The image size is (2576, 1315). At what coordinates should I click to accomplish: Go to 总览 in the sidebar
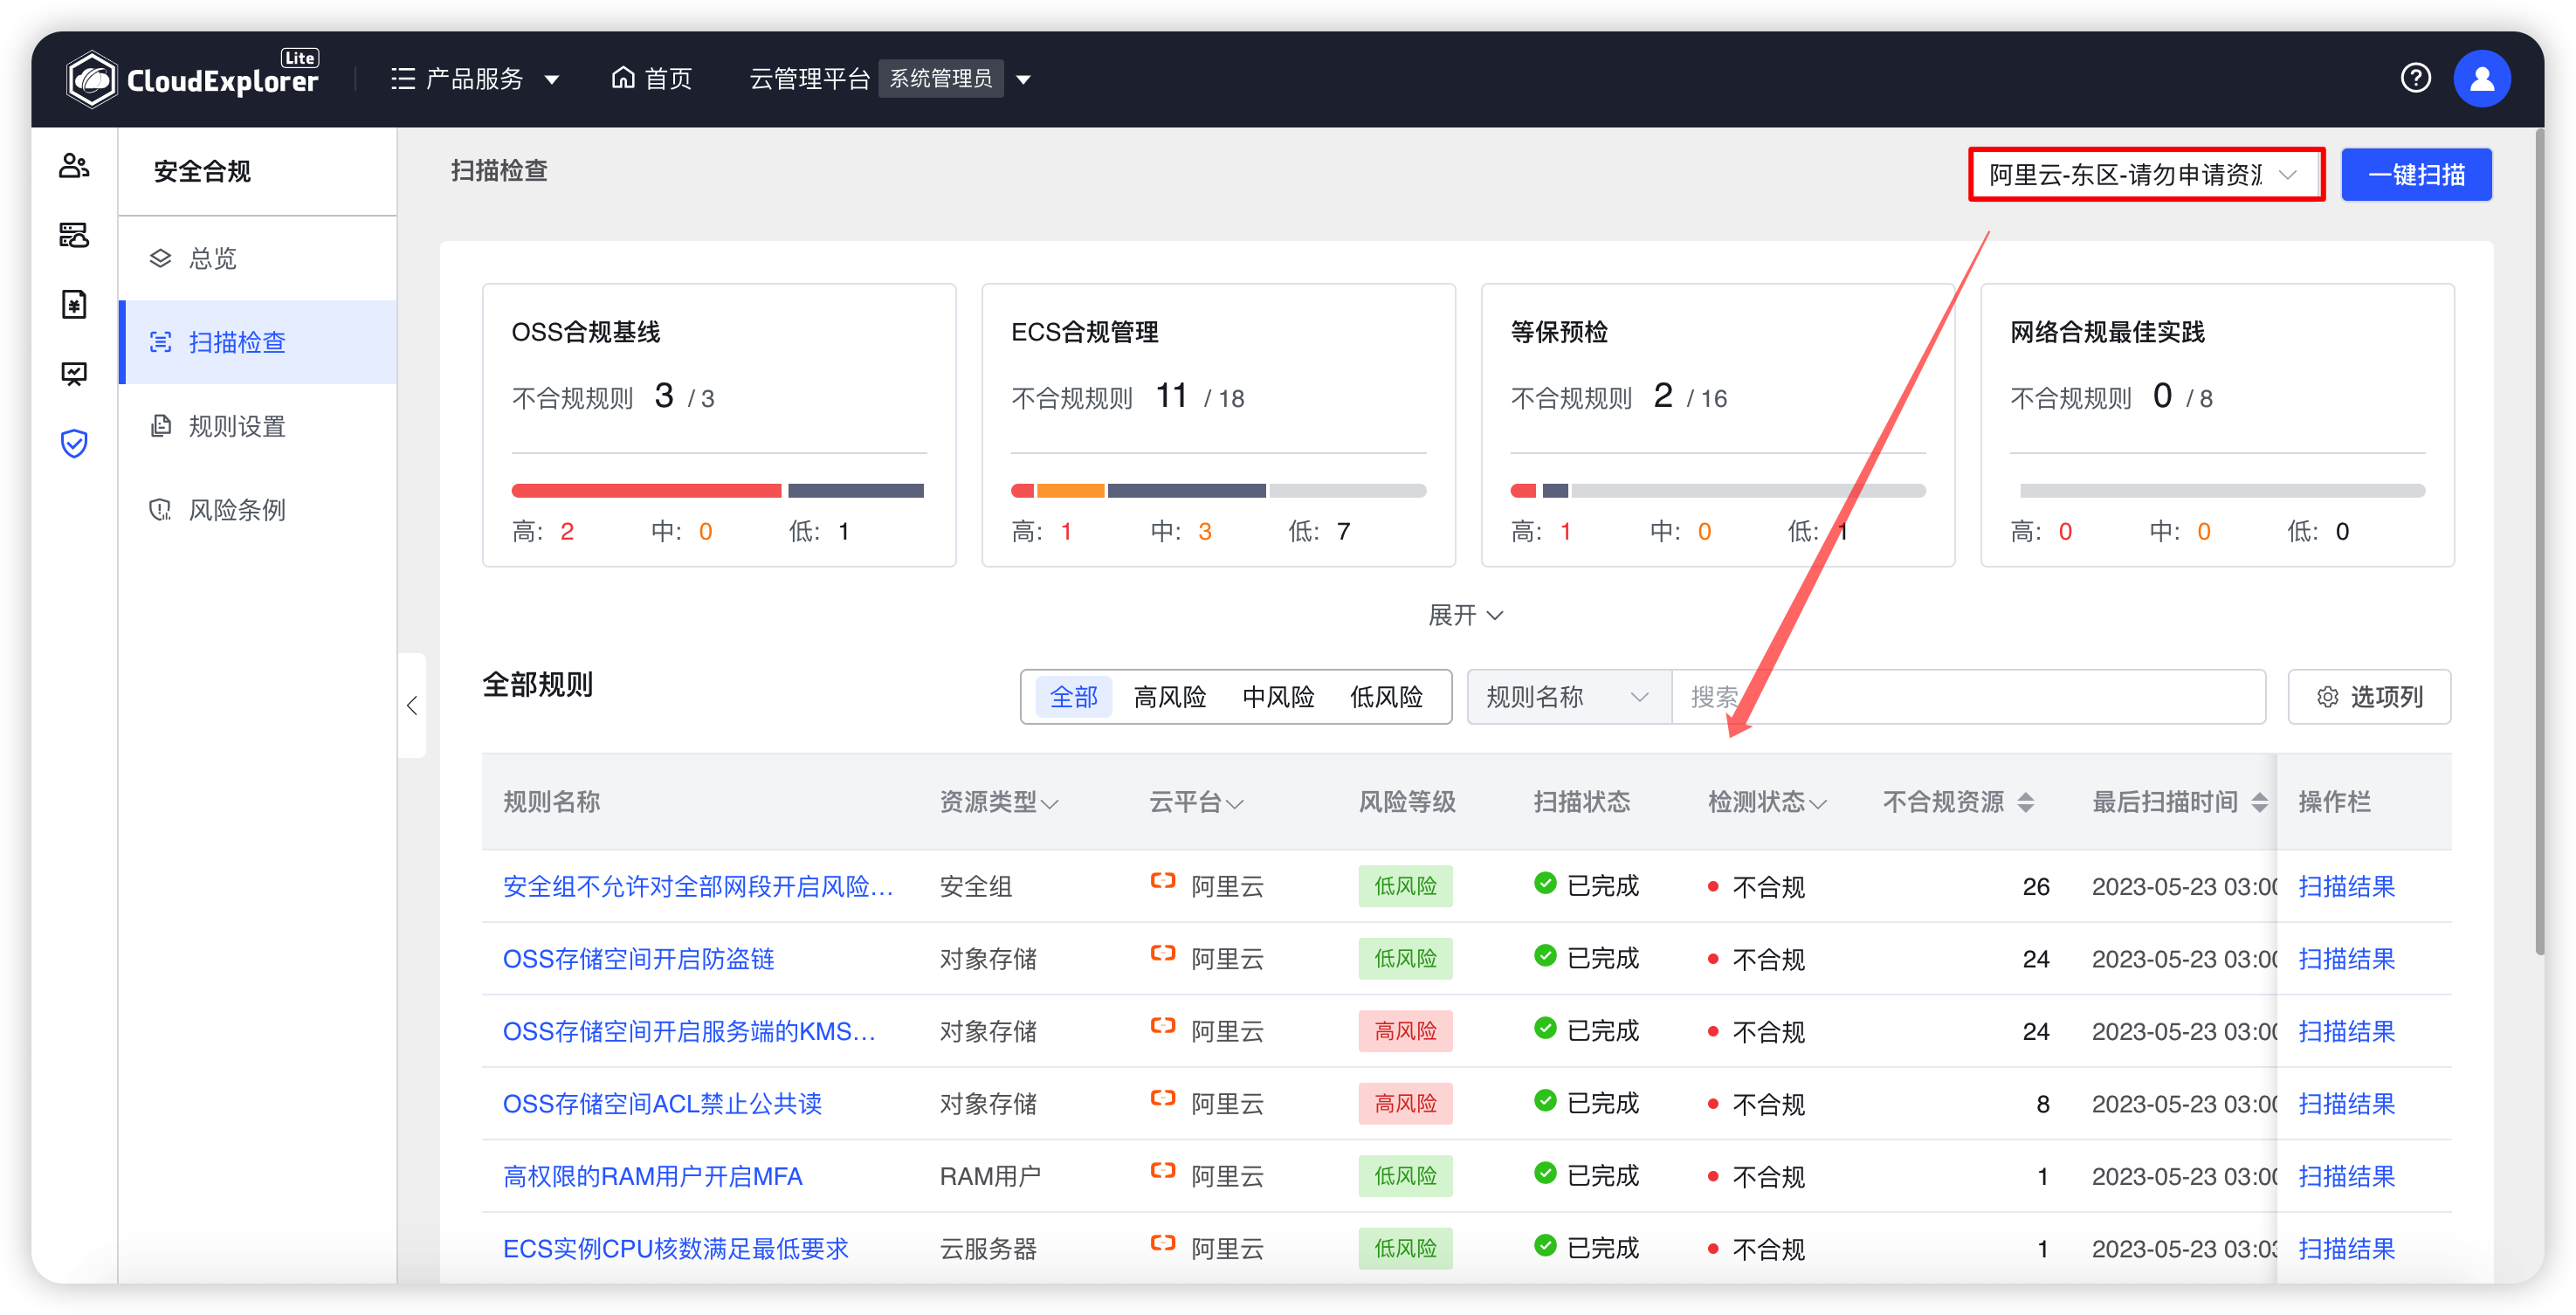pos(258,258)
